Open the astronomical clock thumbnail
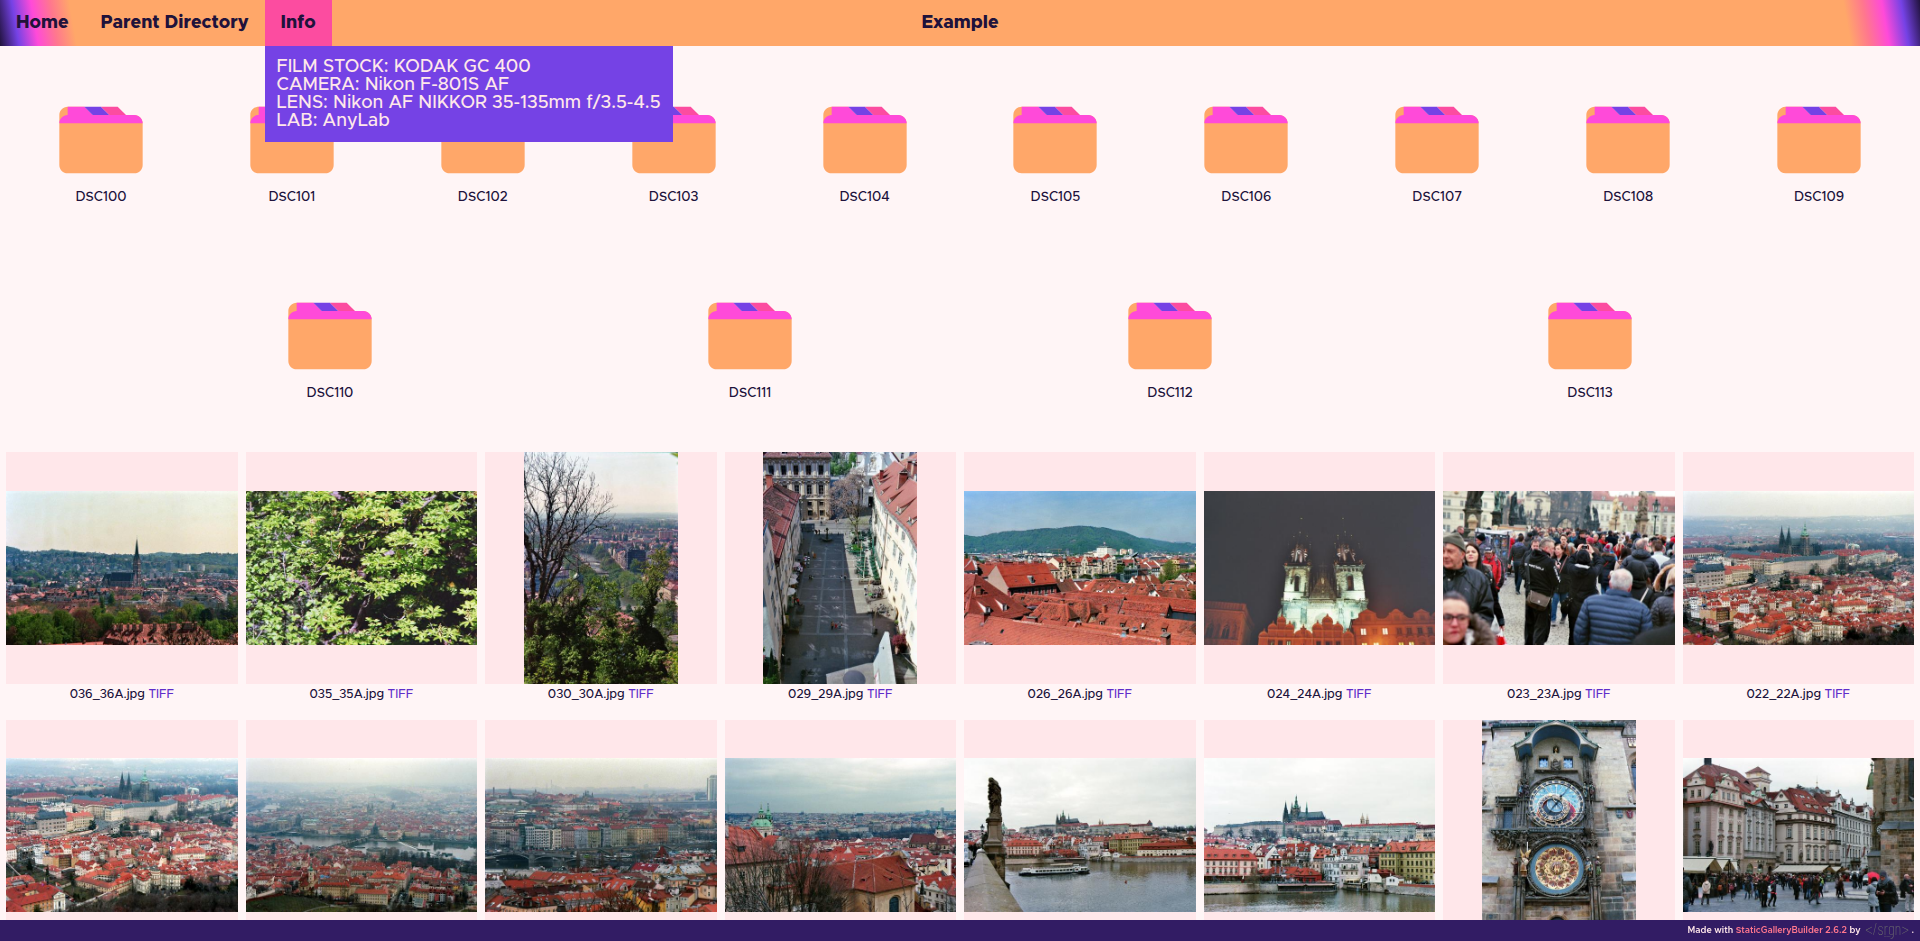1920x941 pixels. (x=1558, y=820)
